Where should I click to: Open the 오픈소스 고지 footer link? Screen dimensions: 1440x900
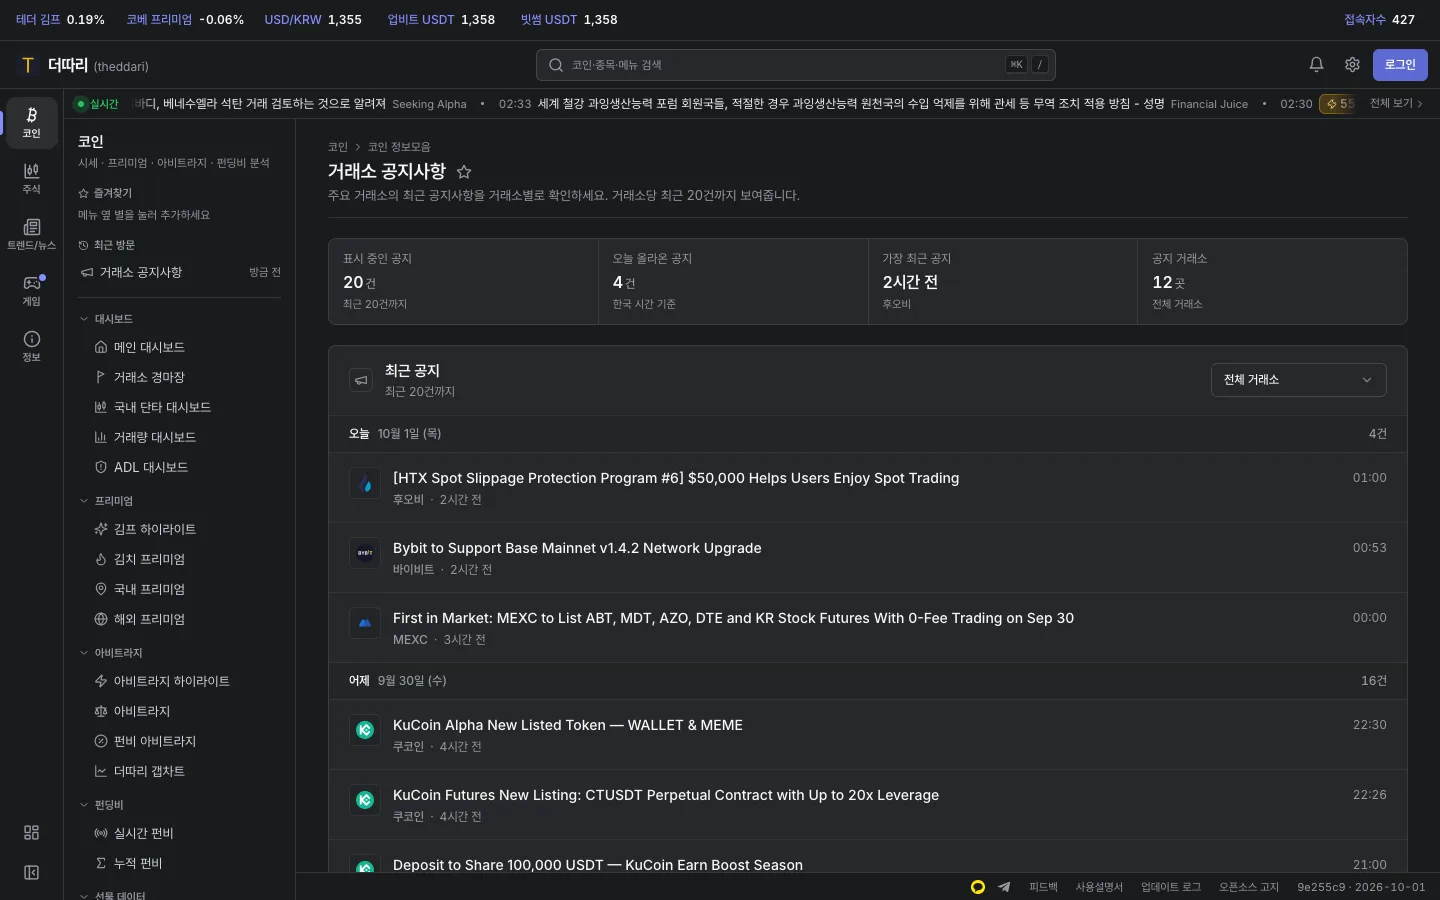pos(1249,887)
